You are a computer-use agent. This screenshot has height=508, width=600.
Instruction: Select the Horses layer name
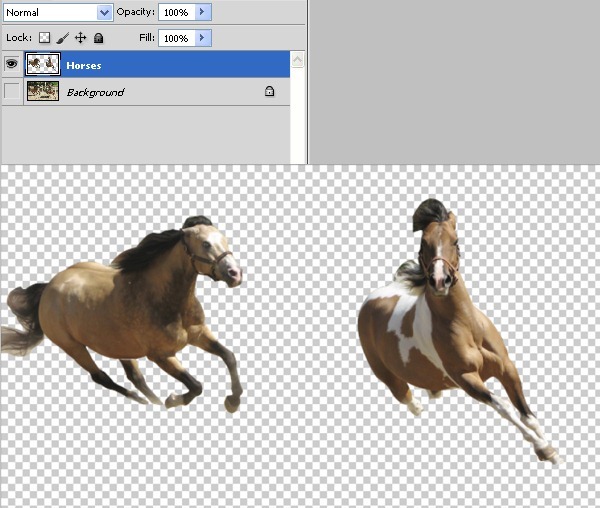tap(84, 65)
